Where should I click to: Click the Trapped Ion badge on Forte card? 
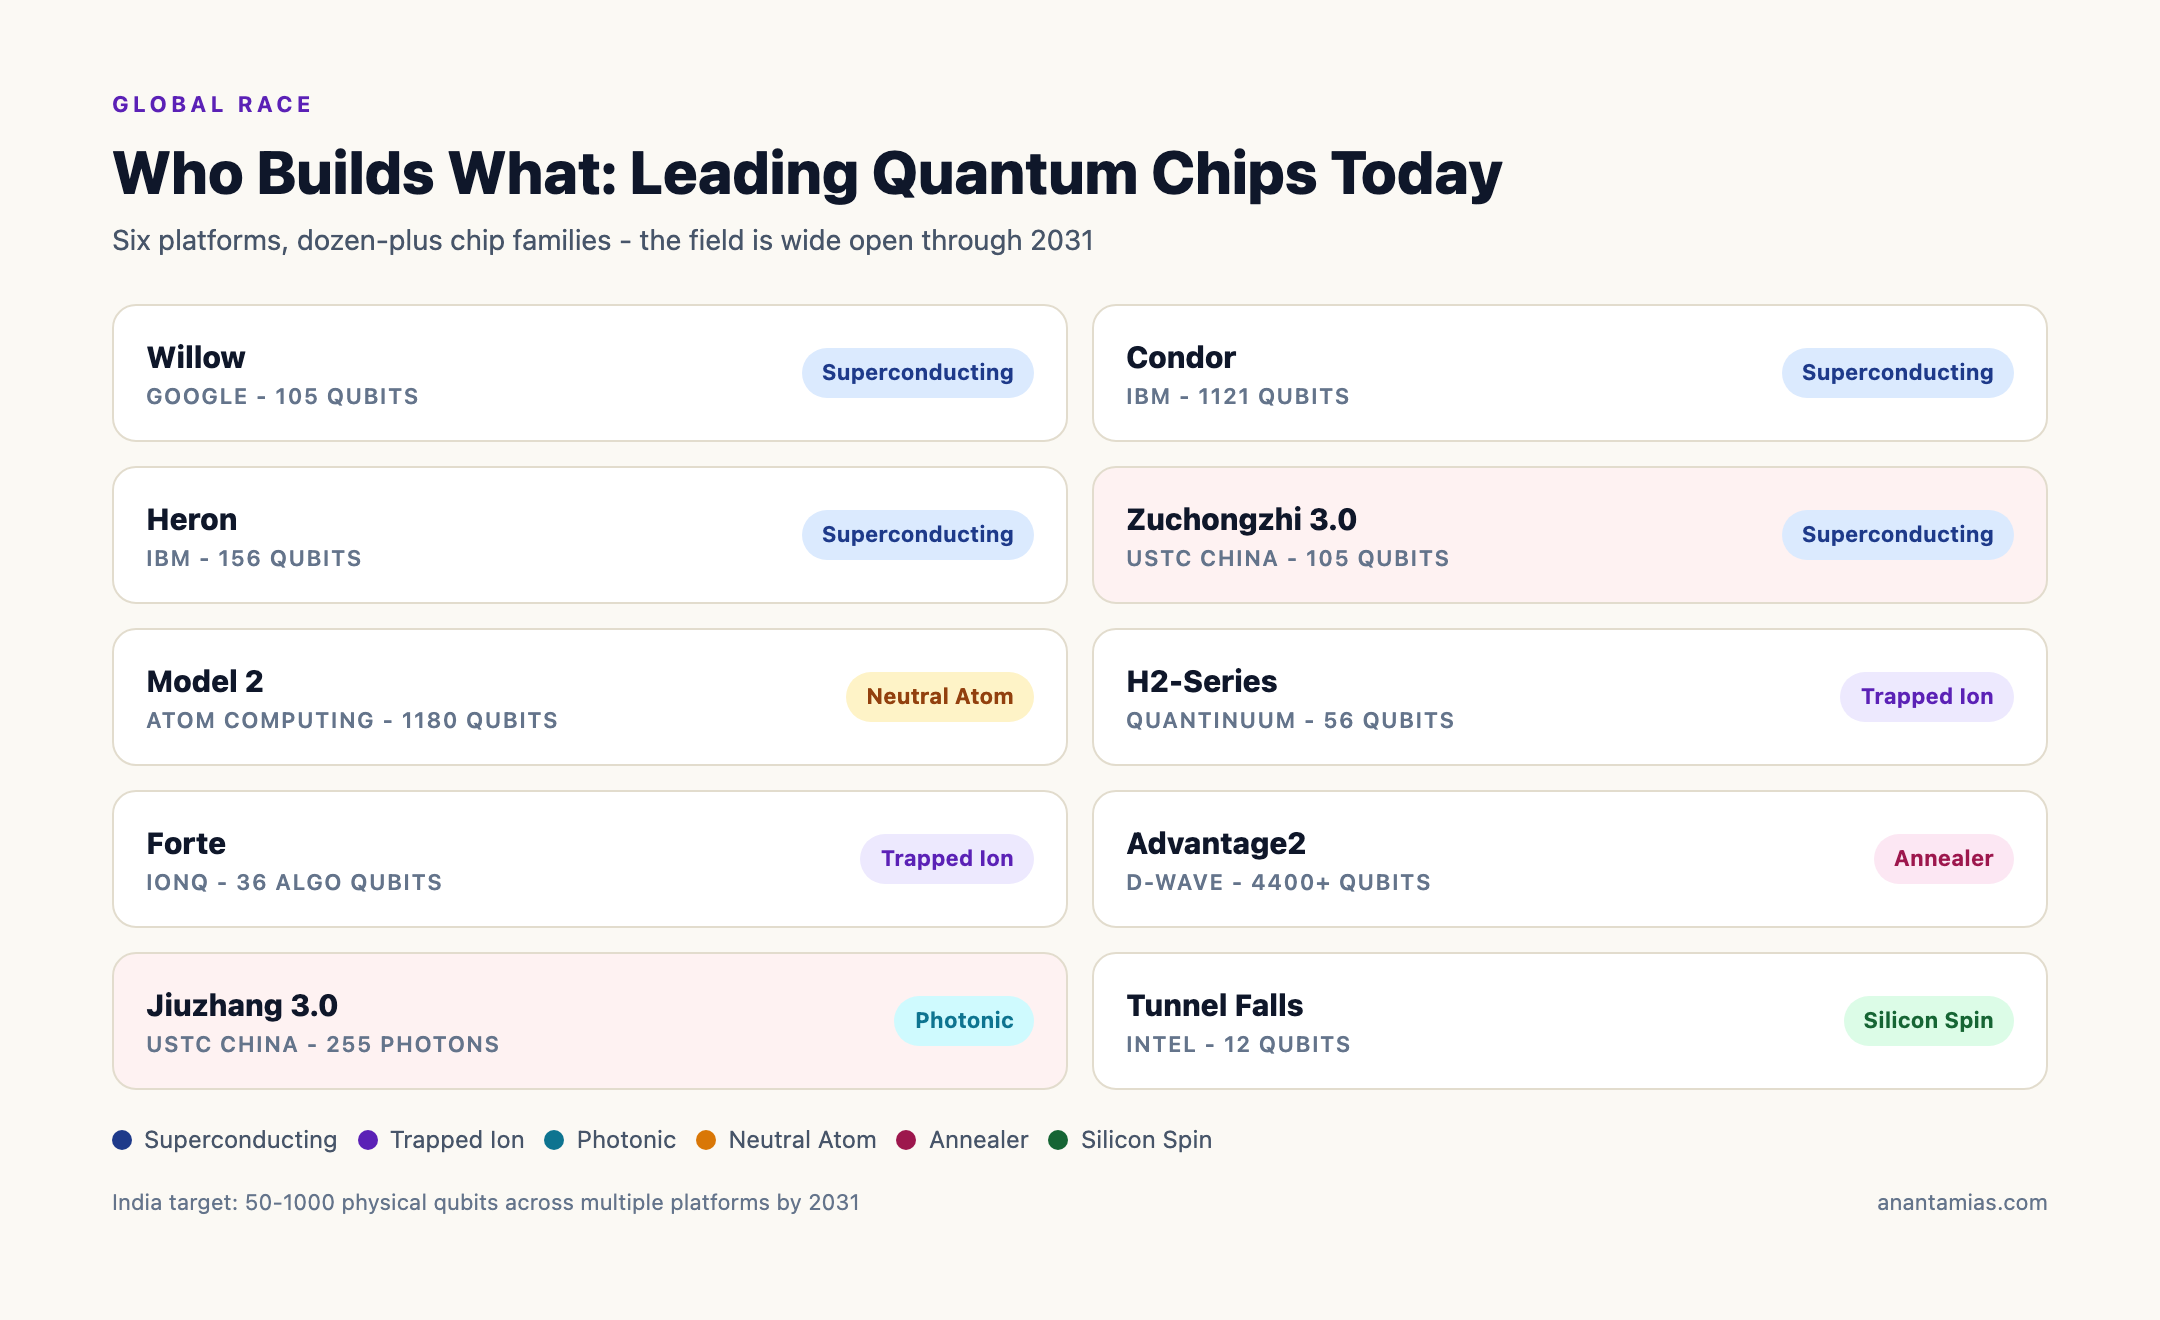tap(946, 859)
